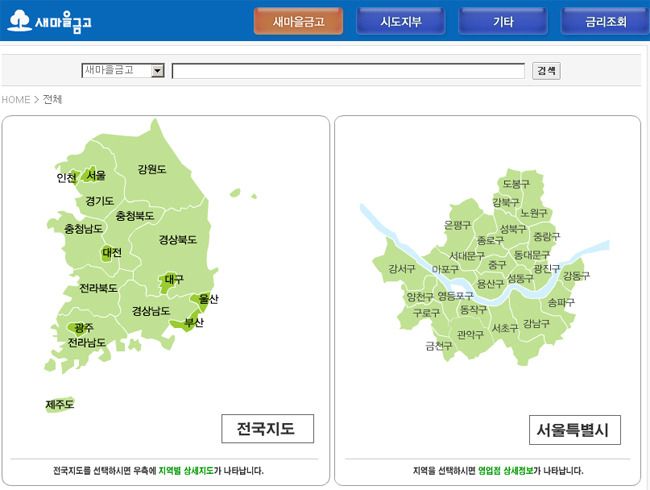Go to HOME breadcrumb link
The image size is (650, 490).
pyautogui.click(x=16, y=100)
